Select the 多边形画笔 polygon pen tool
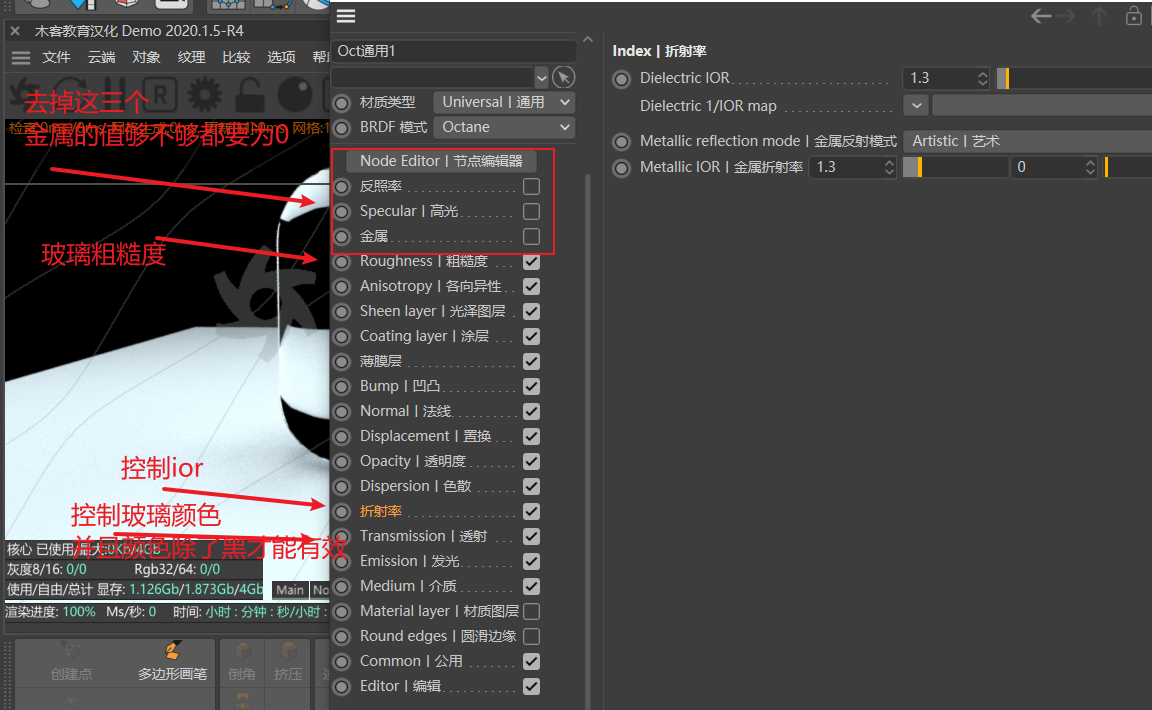This screenshot has width=1152, height=710. (173, 663)
